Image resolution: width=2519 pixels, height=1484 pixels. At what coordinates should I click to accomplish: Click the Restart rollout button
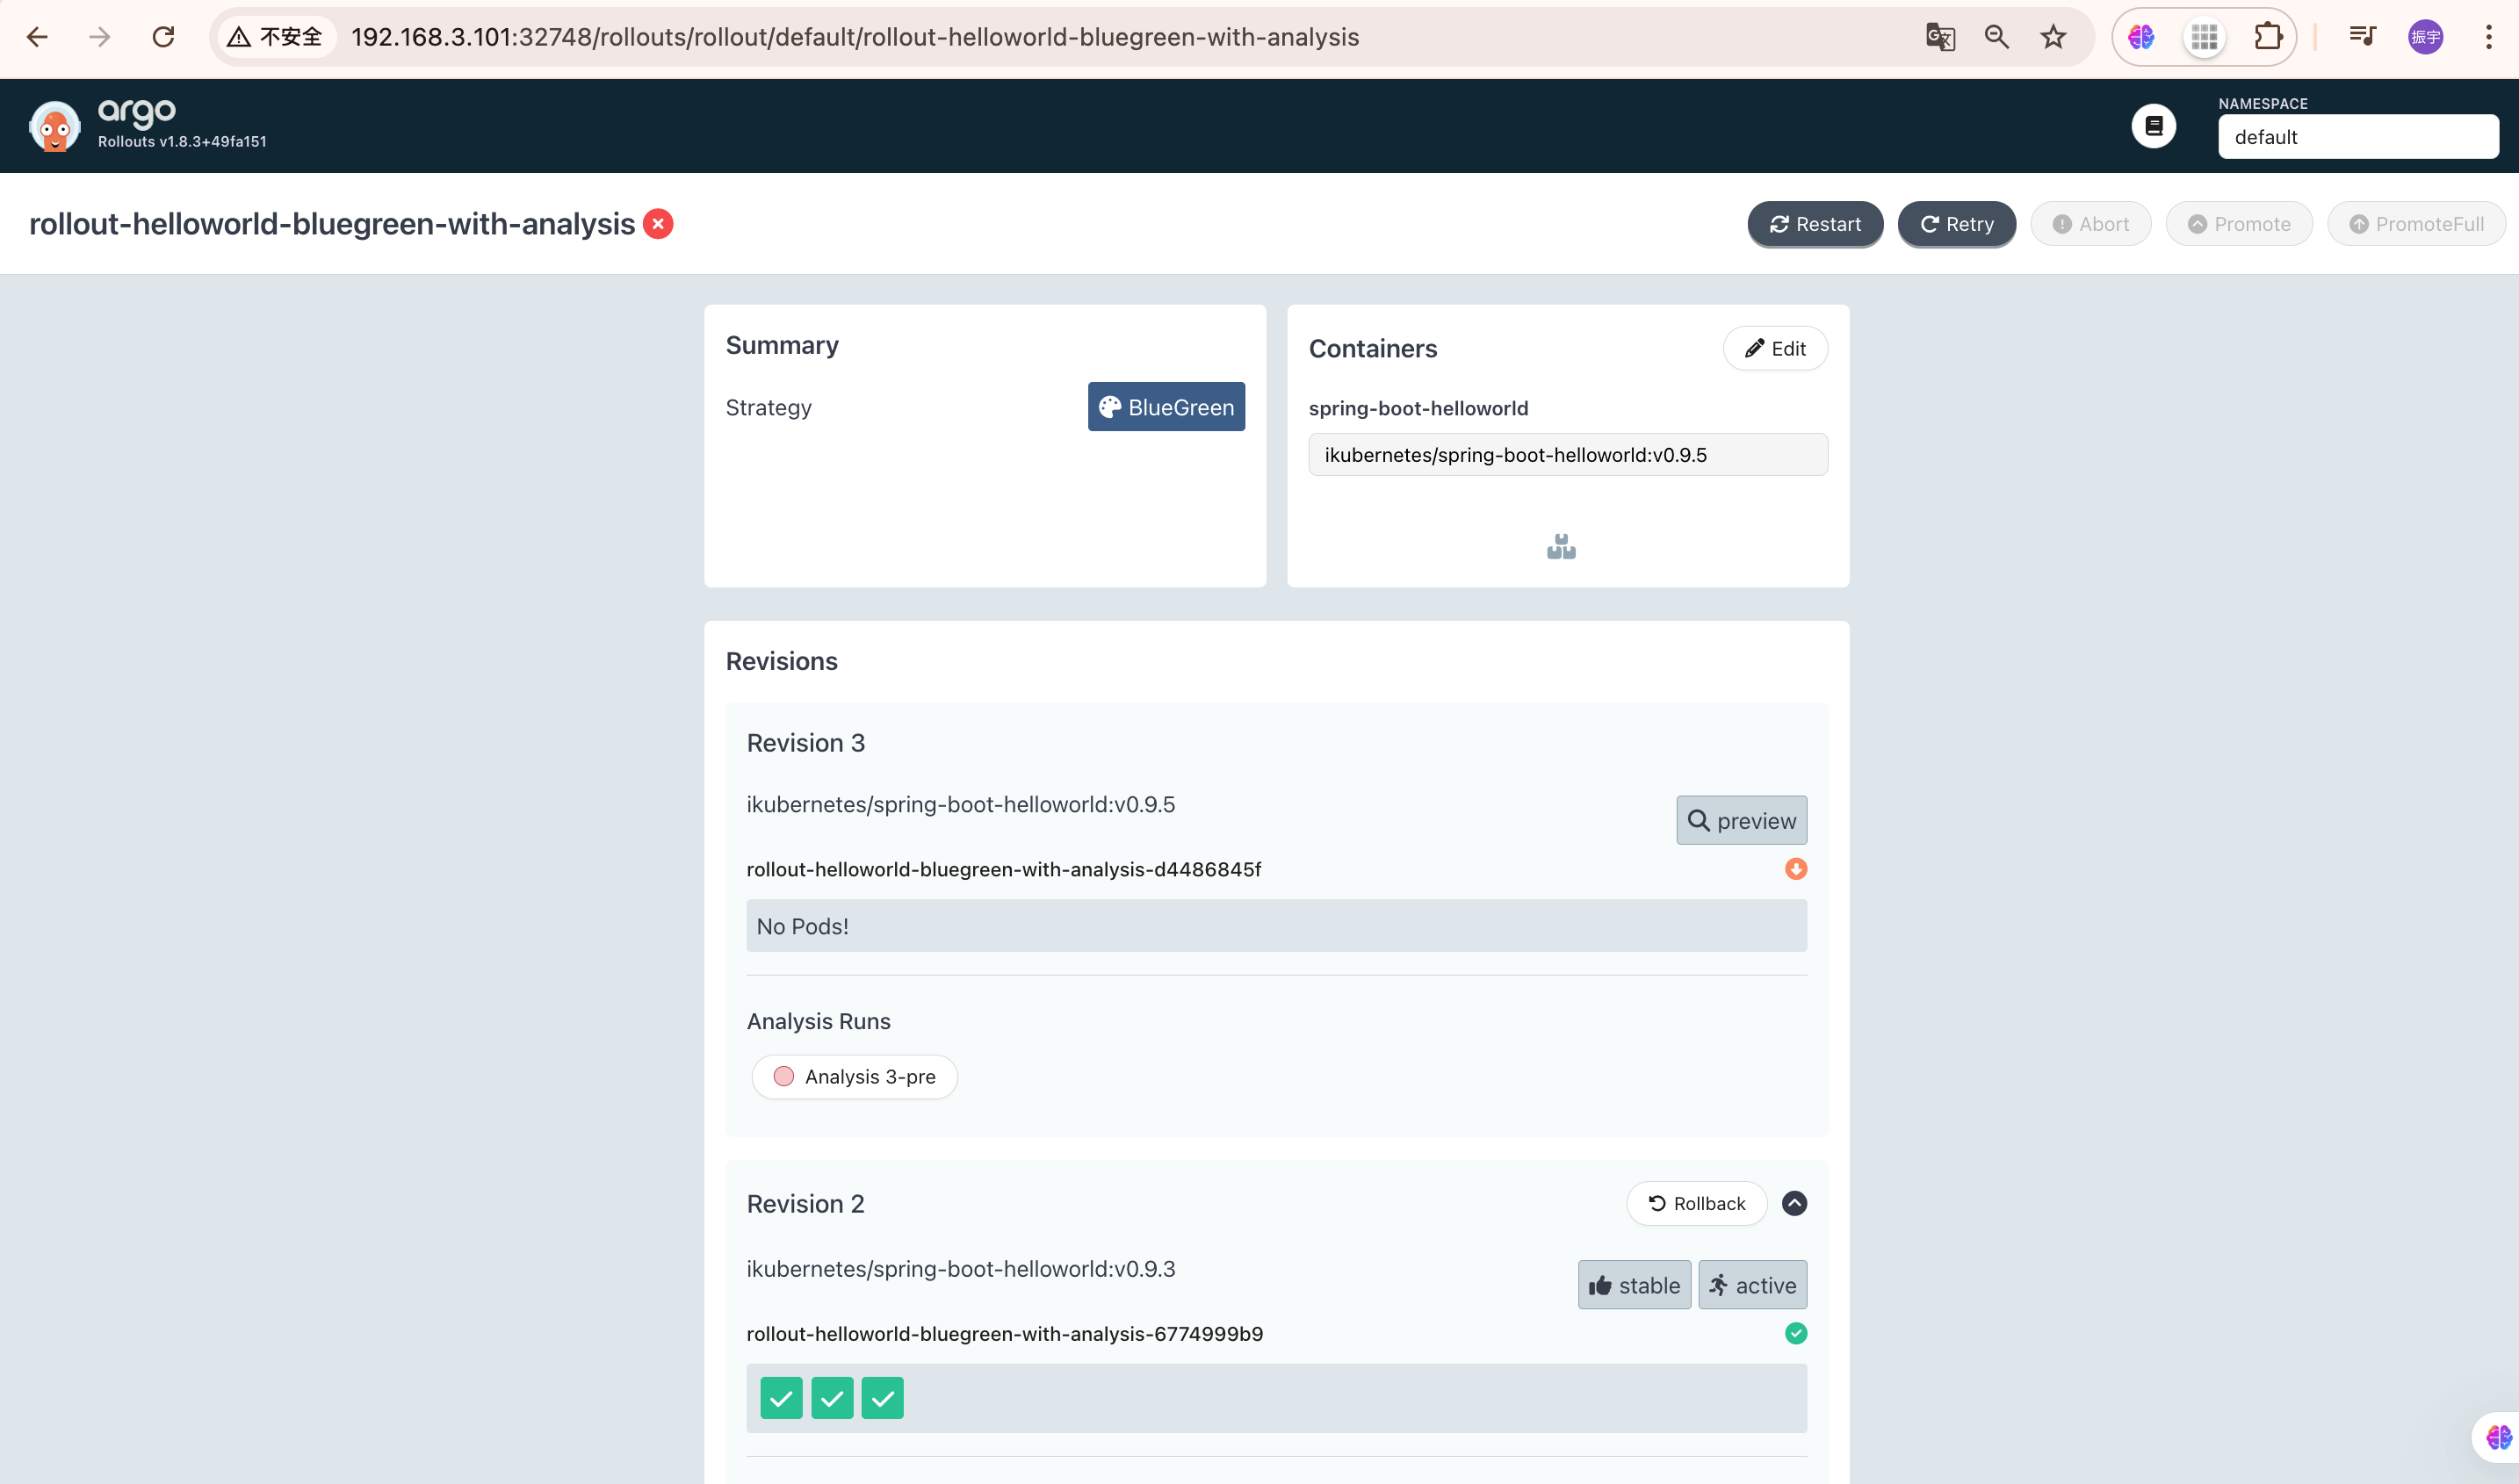click(1815, 224)
